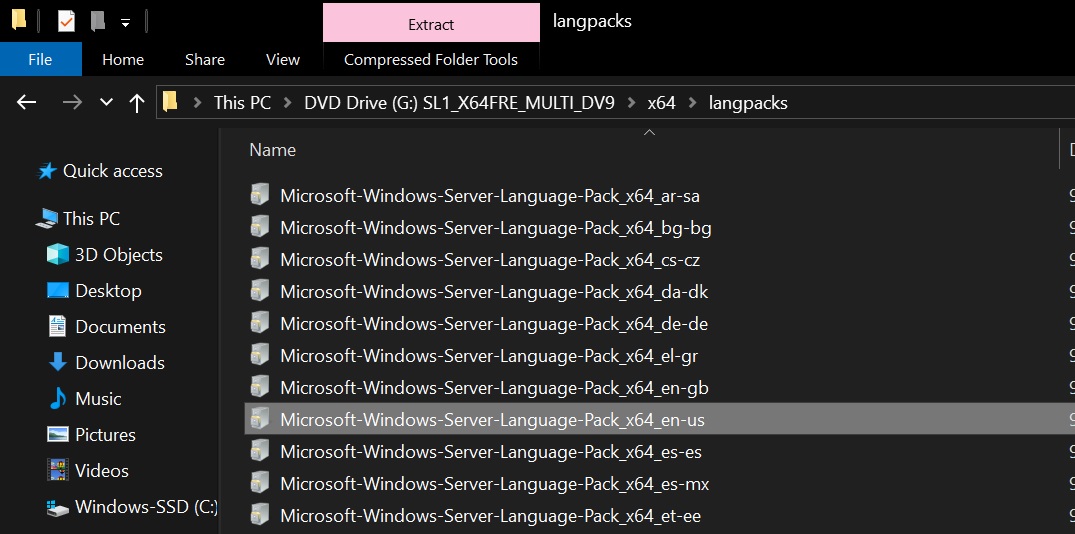Click the cabinet icon of bg-bg file
Screen dimensions: 1075x534
click(260, 226)
